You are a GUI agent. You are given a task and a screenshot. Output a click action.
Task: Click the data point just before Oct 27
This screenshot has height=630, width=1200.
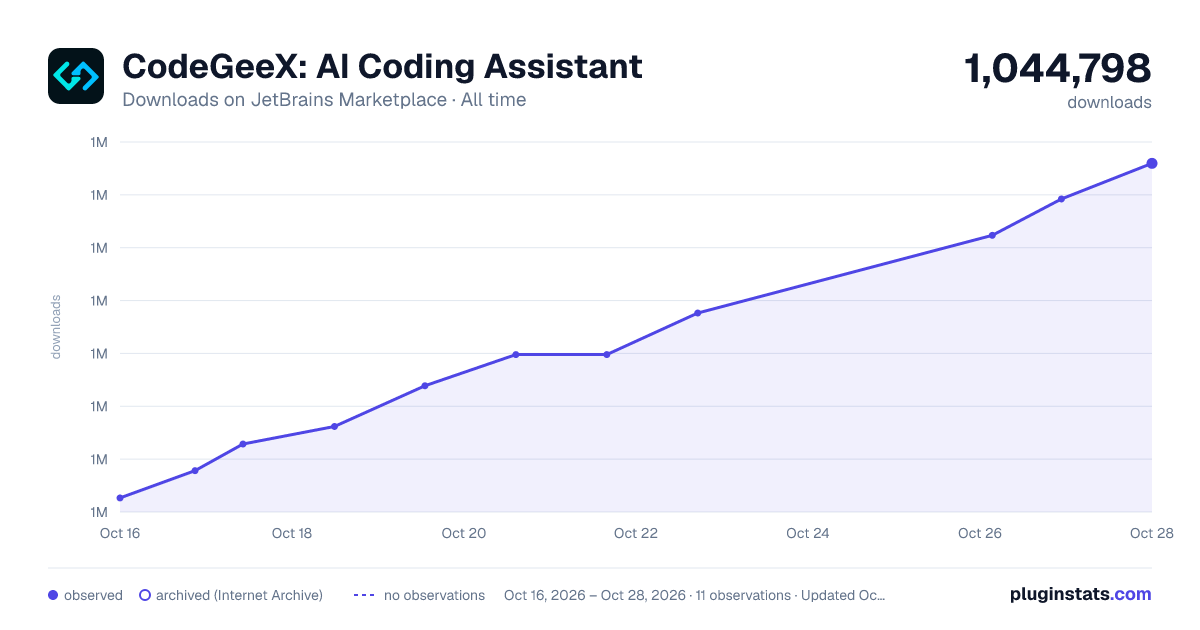[1061, 199]
